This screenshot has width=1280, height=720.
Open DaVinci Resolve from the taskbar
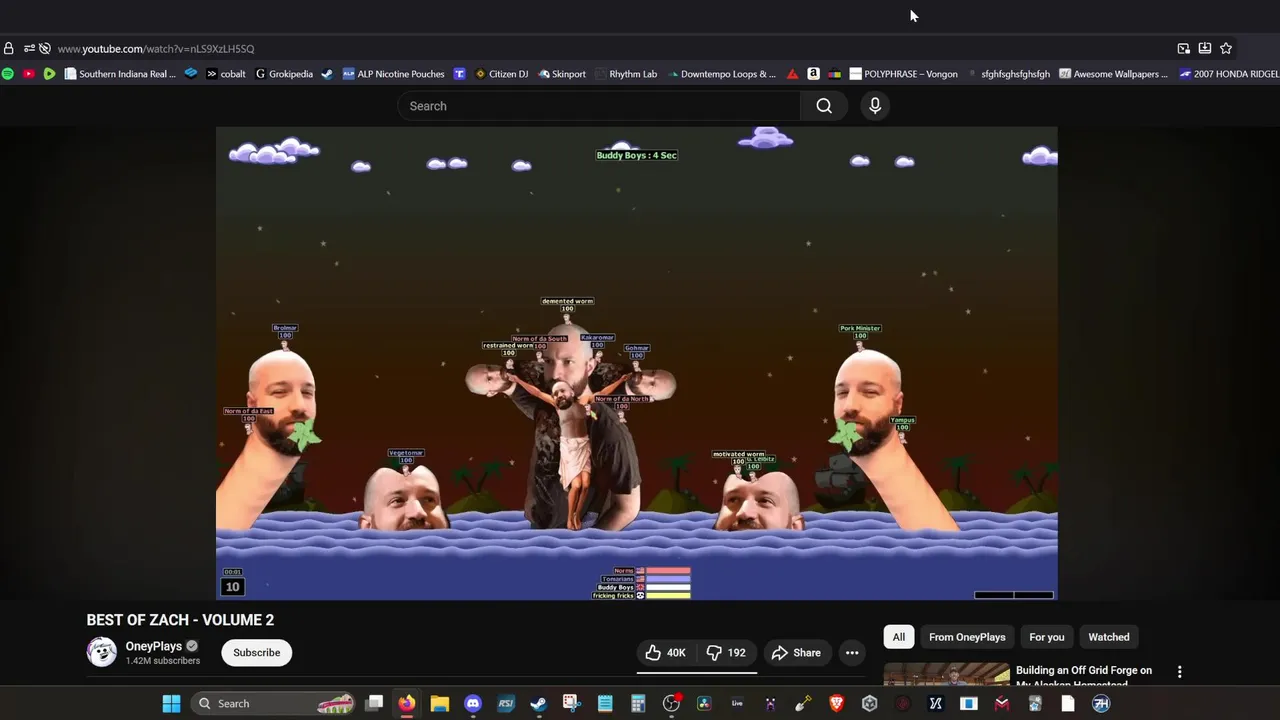(x=704, y=704)
